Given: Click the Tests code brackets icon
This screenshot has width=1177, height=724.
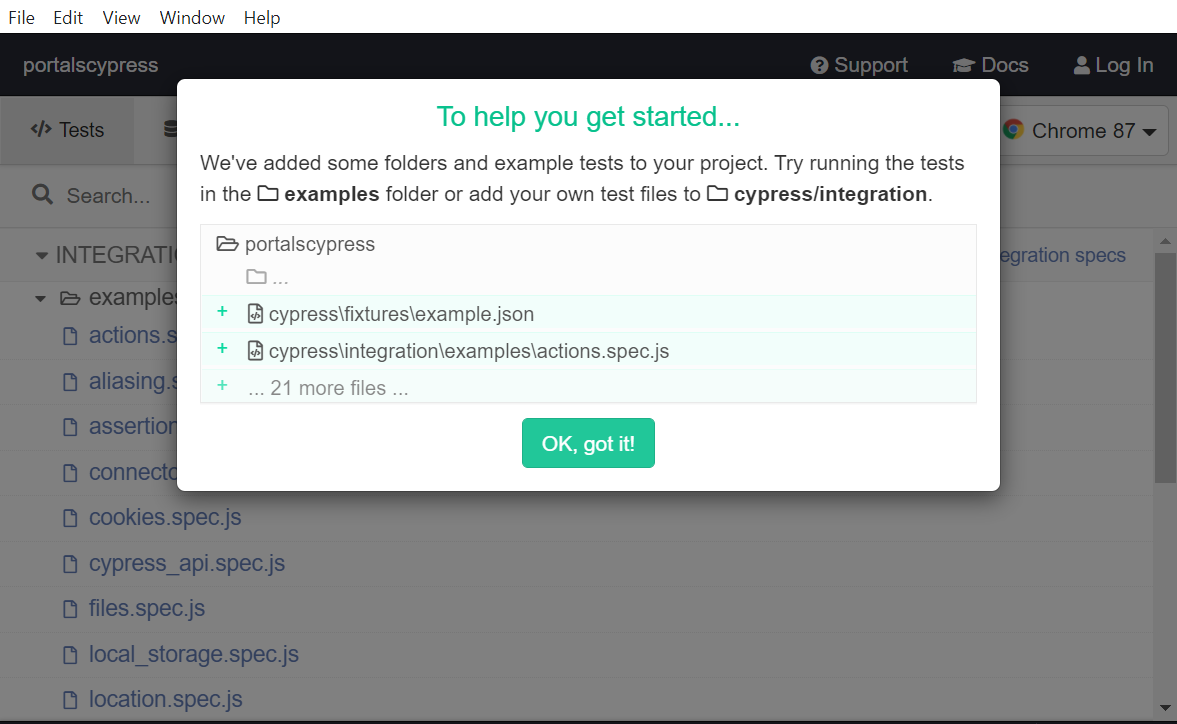Looking at the screenshot, I should [x=41, y=130].
